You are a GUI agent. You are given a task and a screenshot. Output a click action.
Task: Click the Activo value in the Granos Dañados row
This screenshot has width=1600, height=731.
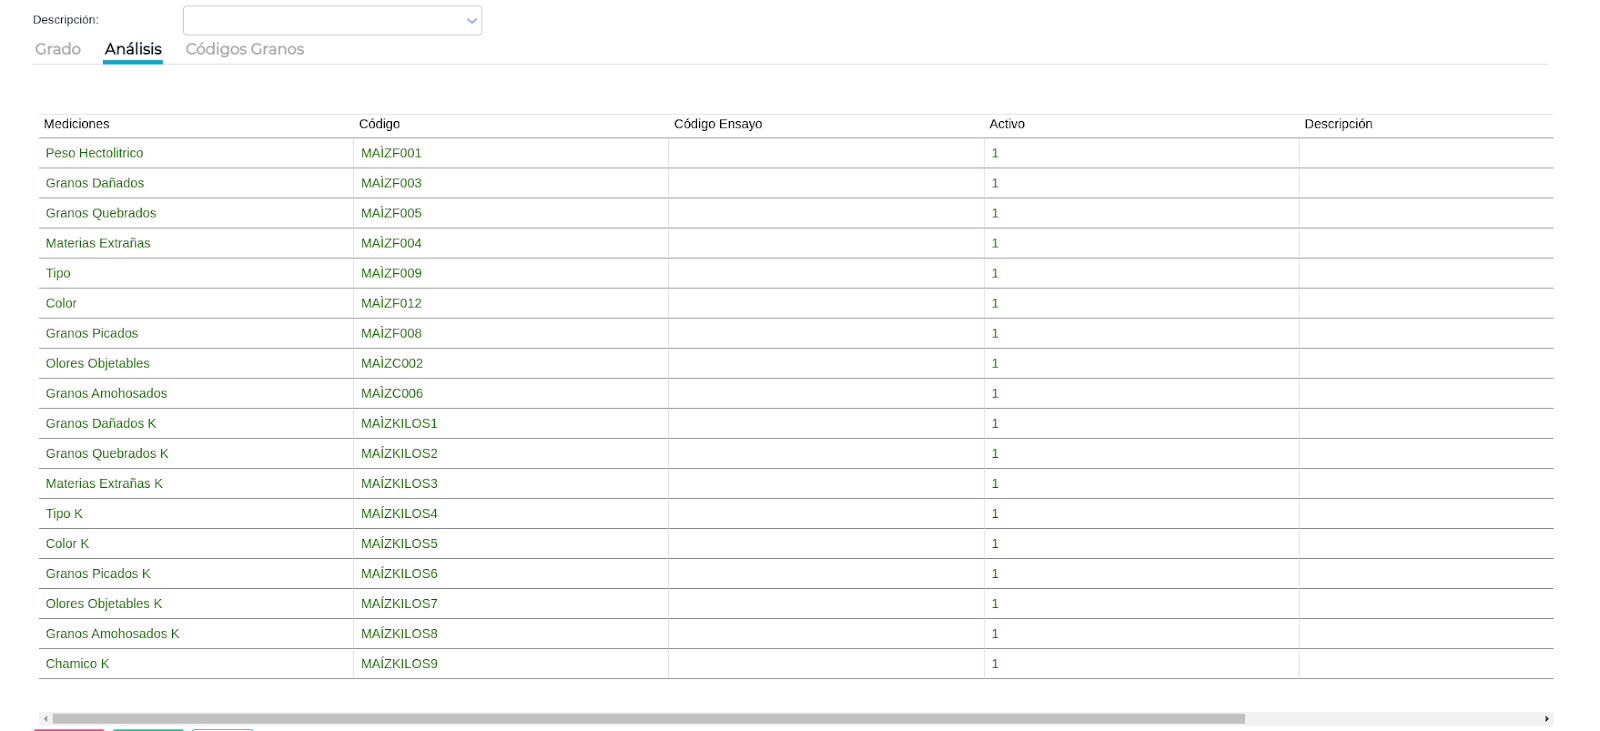pos(995,183)
